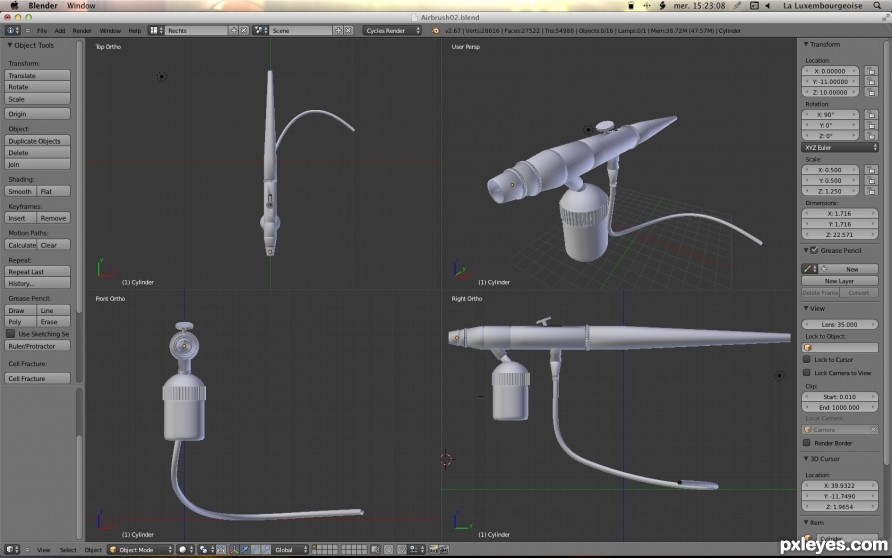The width and height of the screenshot is (892, 558).
Task: Toggle the proportional editing circle icon
Action: 389,549
